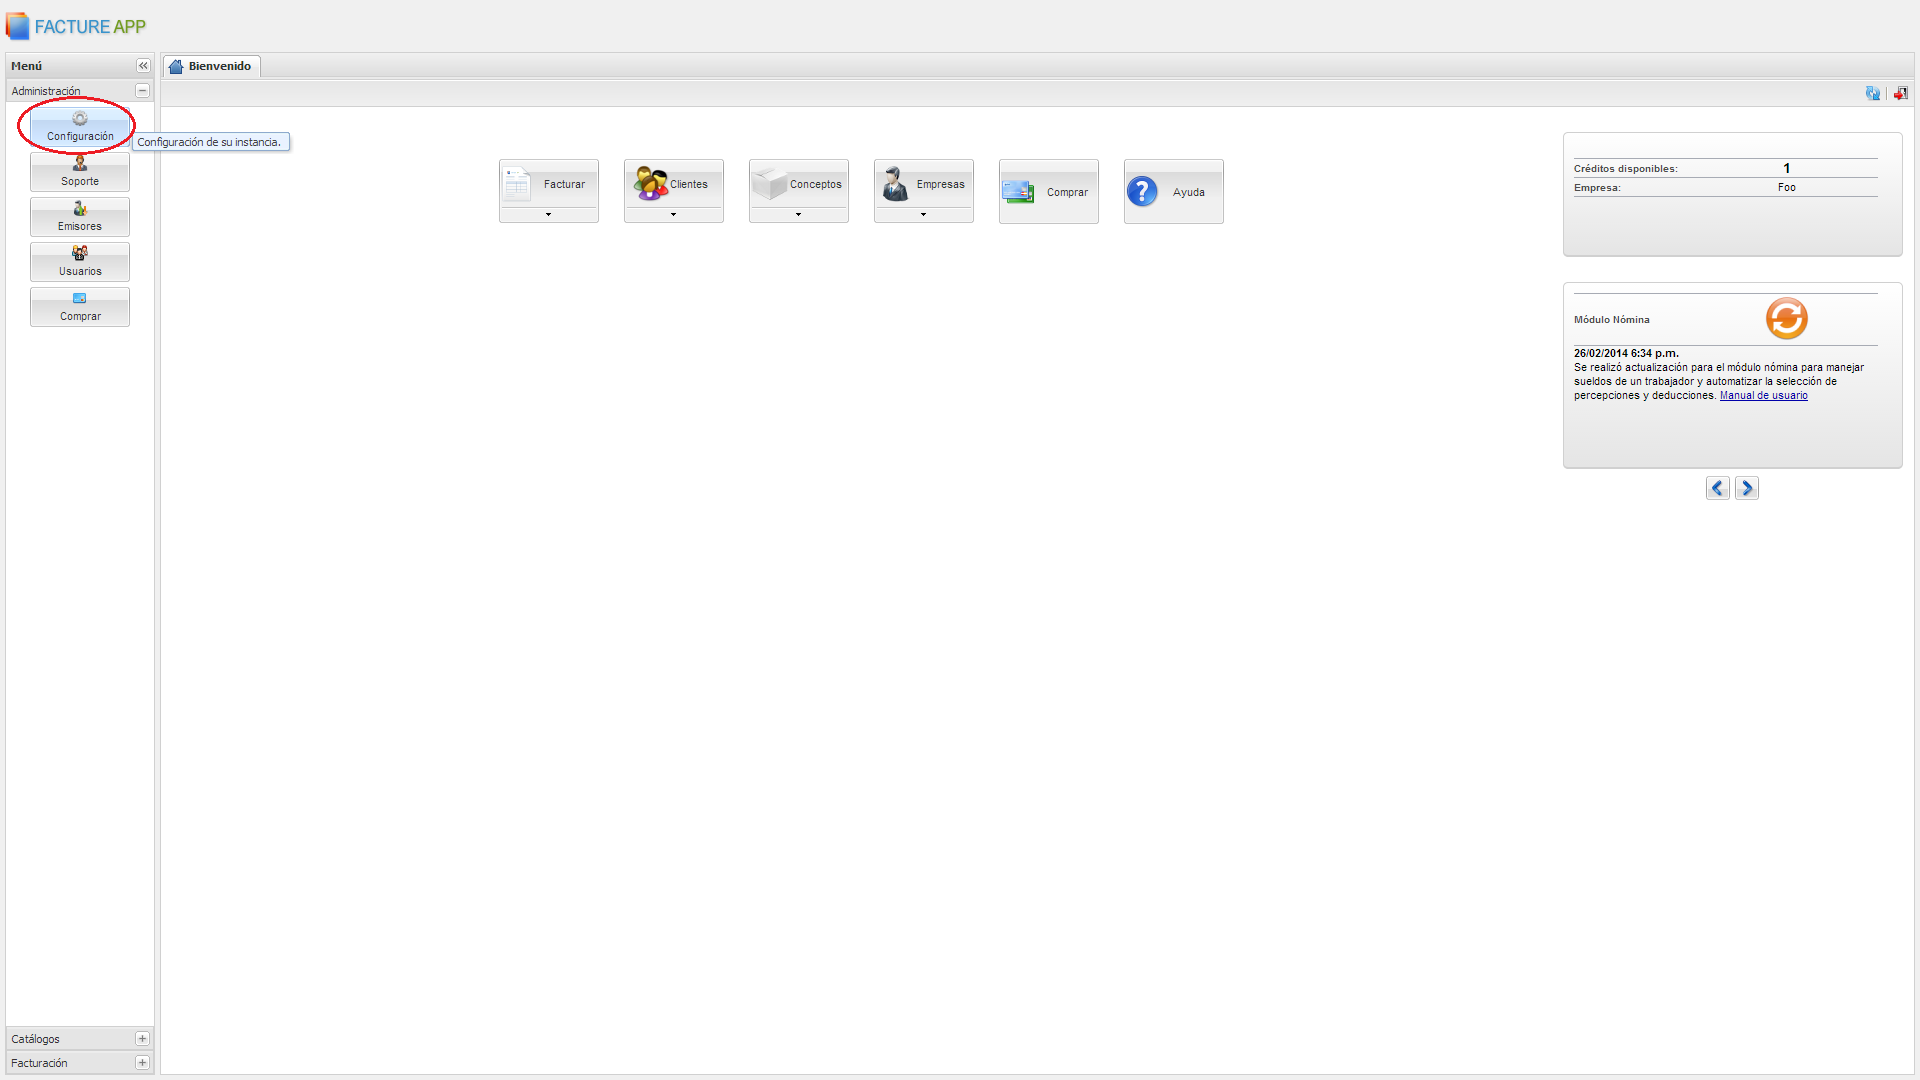
Task: Open the dropdown arrow under Facturar
Action: 548,214
